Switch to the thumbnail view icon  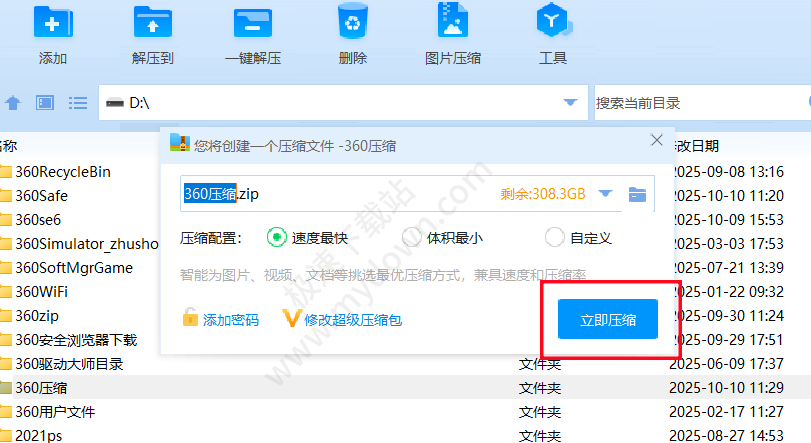pyautogui.click(x=45, y=103)
